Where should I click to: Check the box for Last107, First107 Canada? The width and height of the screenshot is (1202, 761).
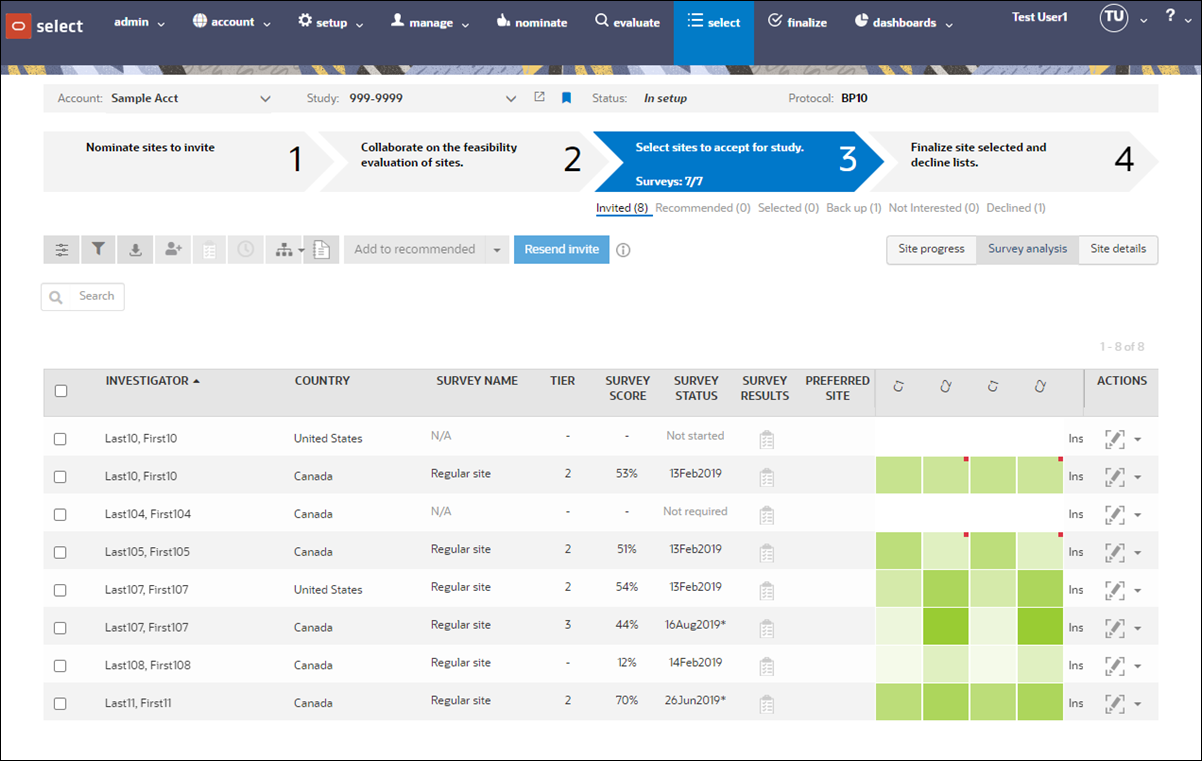point(60,628)
